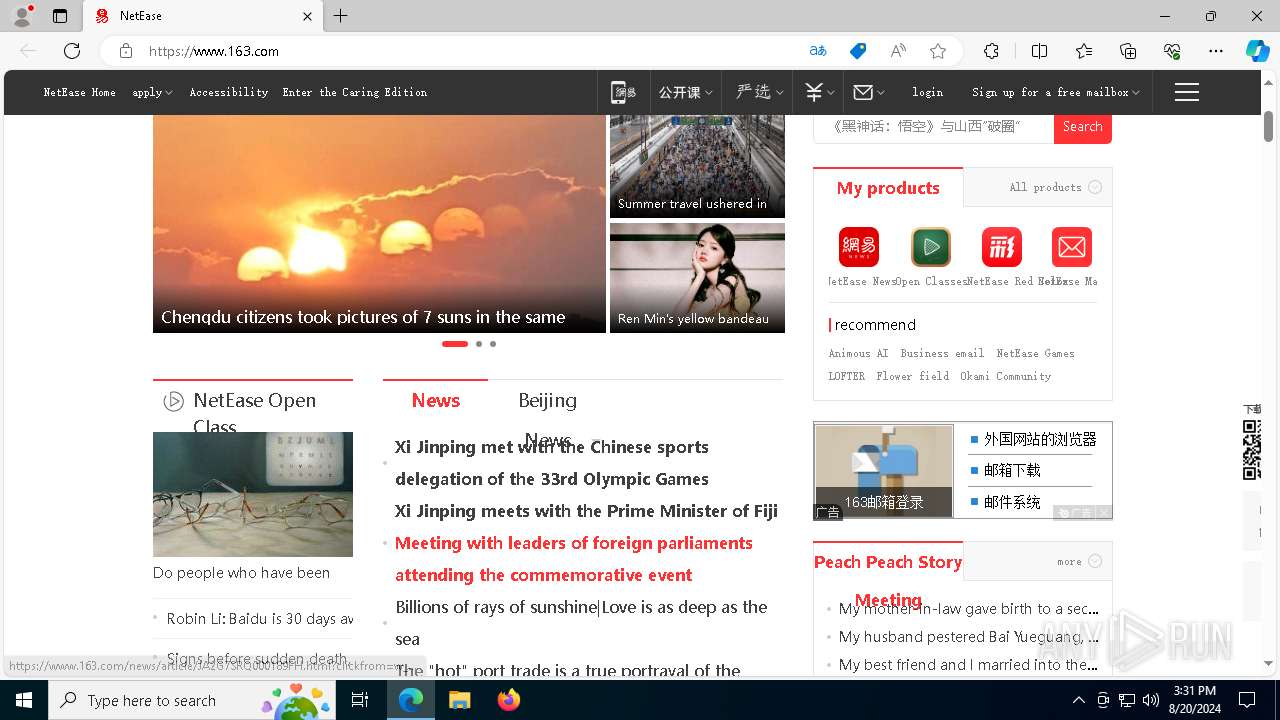The image size is (1280, 720).
Task: Click Accessibility in the top bar
Action: 229,92
